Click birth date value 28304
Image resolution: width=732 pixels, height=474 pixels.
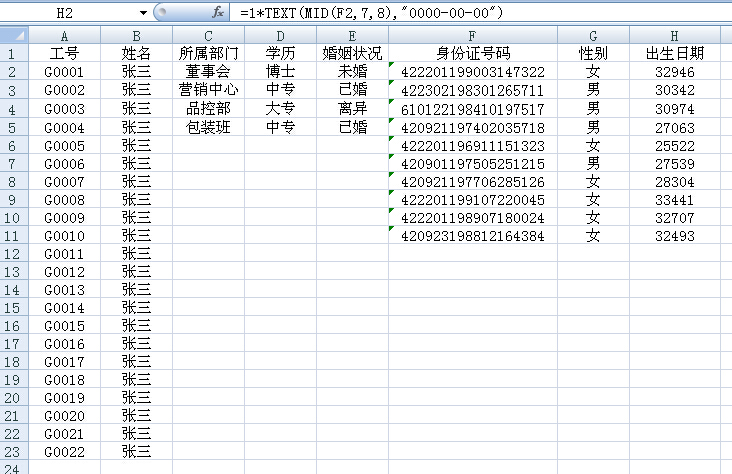(675, 182)
